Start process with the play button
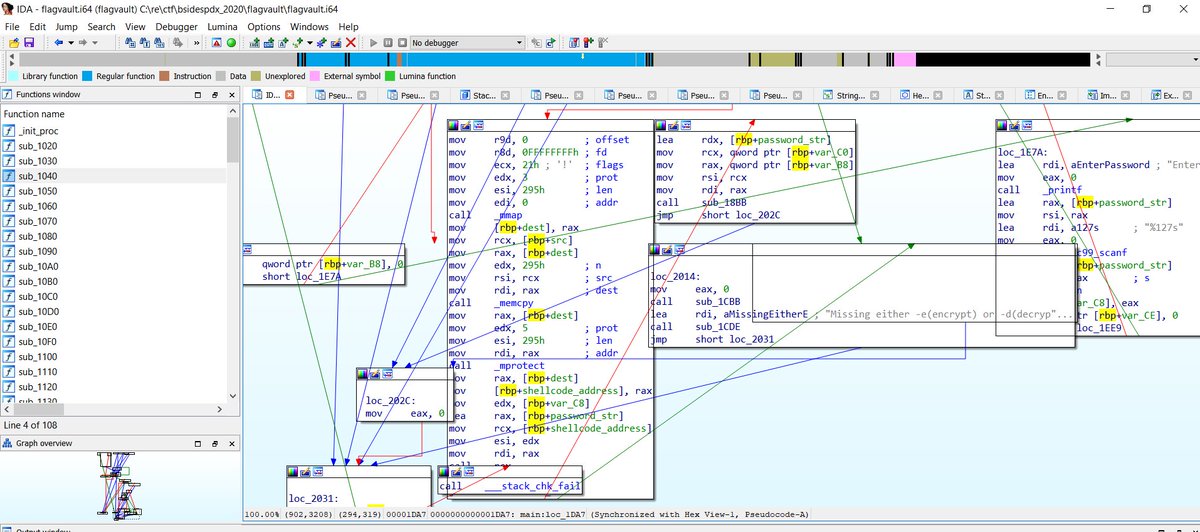The image size is (1200, 532). (x=374, y=43)
